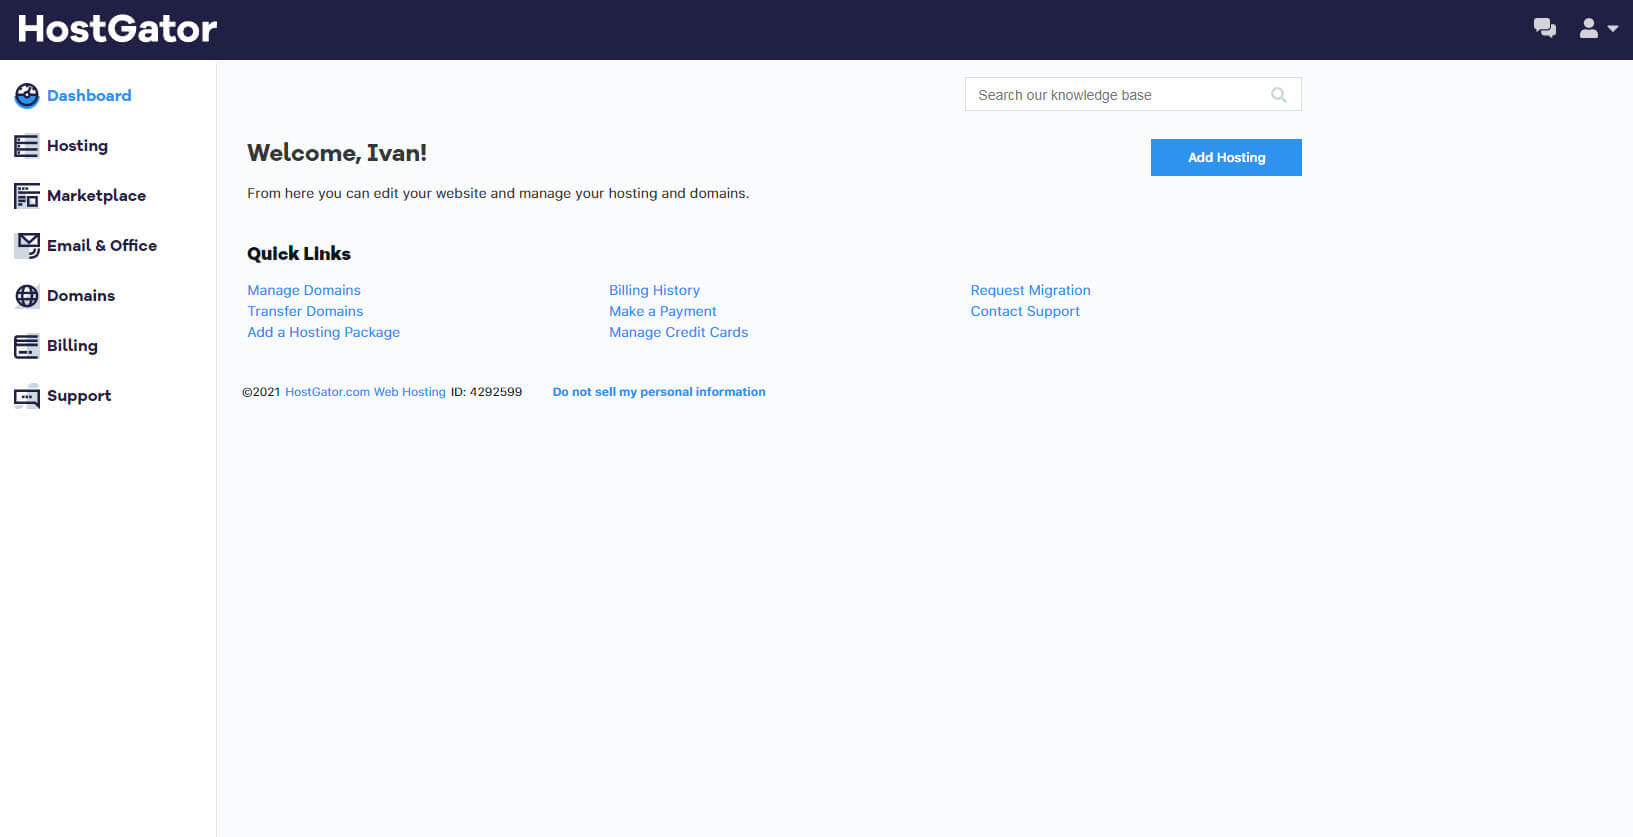Open the Billing menu item
1633x837 pixels.
72,346
